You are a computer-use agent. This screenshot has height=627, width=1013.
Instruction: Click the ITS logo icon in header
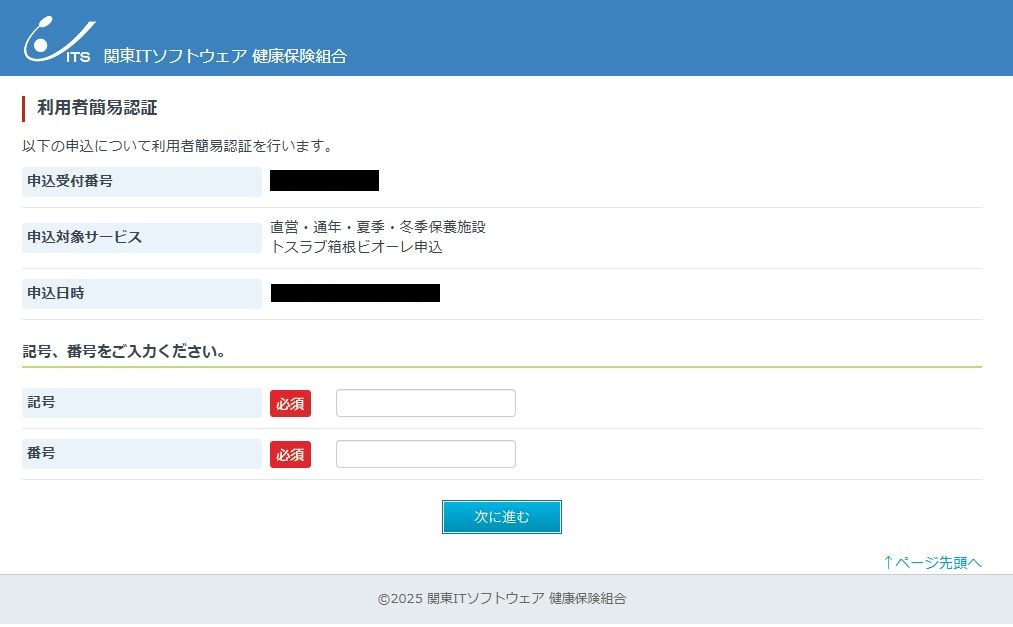[x=59, y=40]
